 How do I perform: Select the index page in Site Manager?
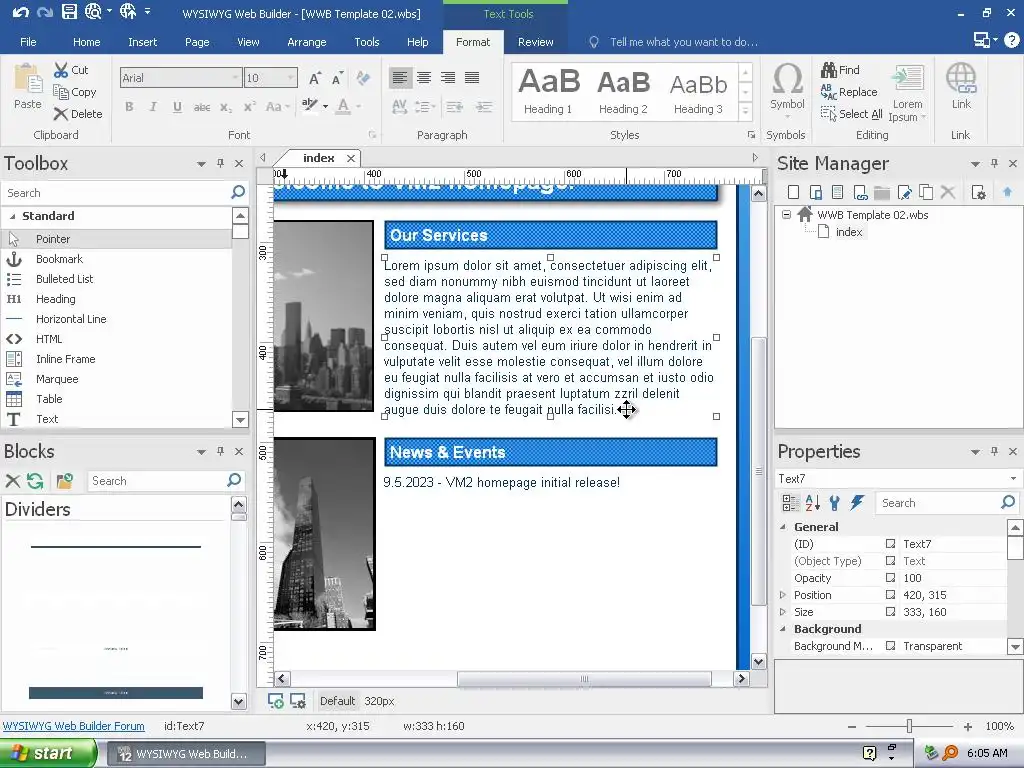tap(848, 232)
